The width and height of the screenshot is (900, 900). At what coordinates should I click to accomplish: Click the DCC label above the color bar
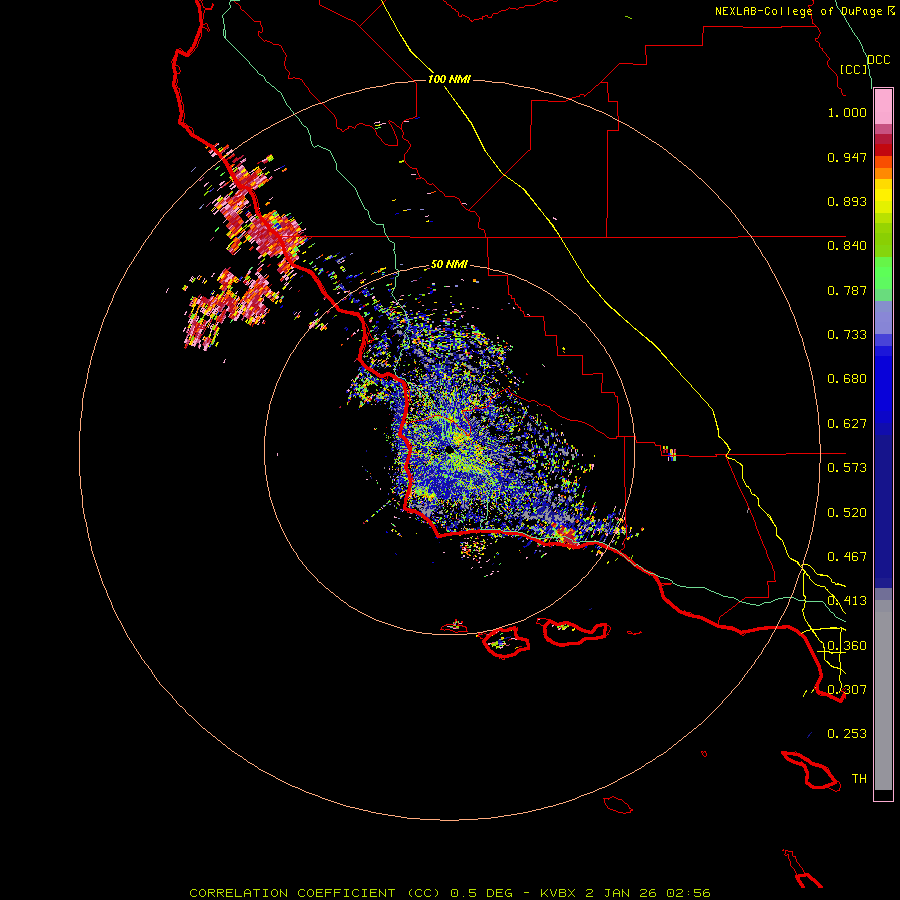(878, 60)
